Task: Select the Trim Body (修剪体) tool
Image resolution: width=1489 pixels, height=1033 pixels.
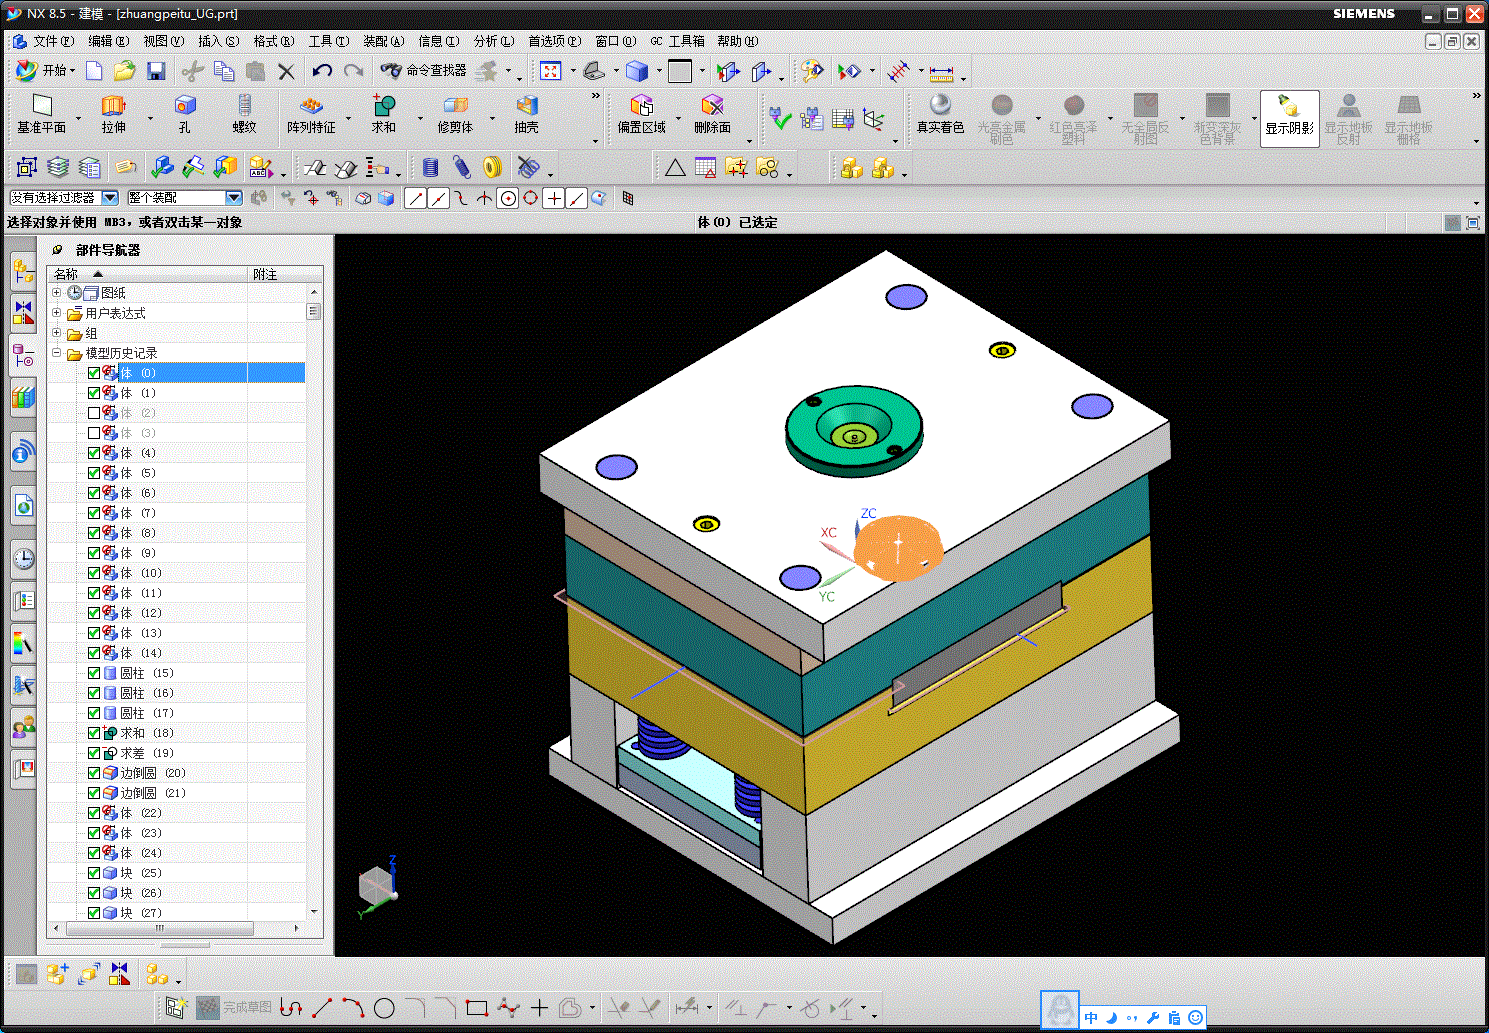Action: pyautogui.click(x=455, y=106)
